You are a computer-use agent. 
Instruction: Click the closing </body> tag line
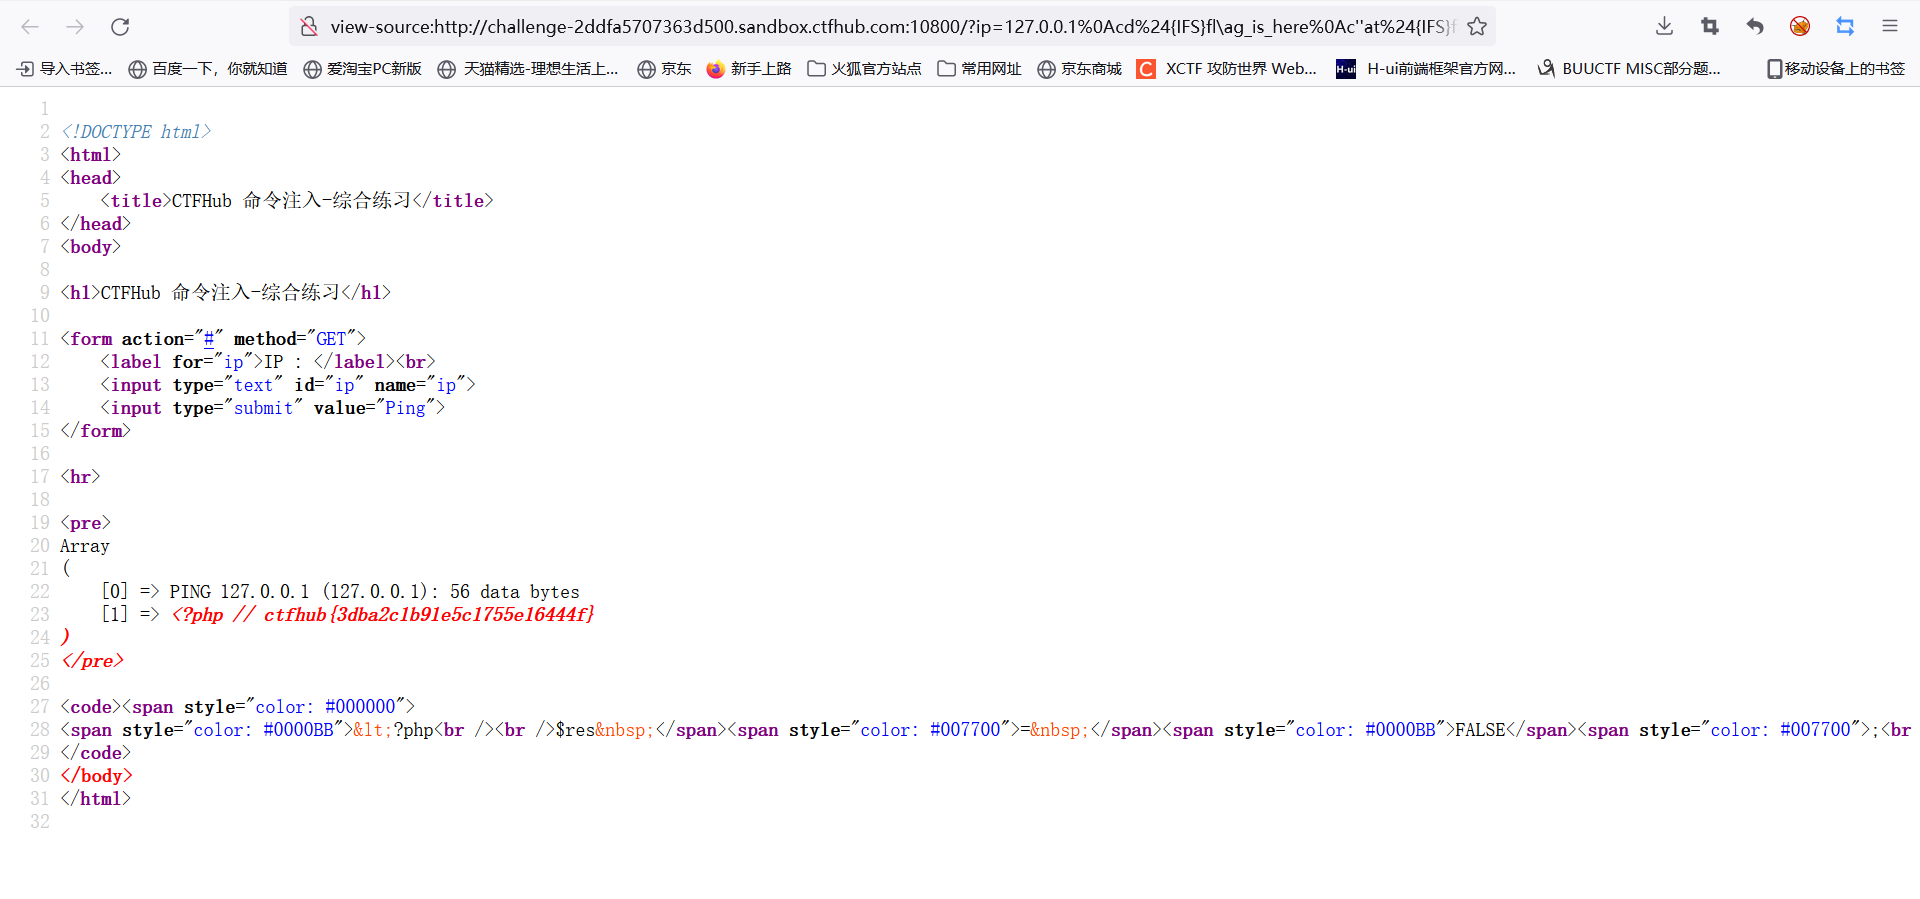coord(96,776)
